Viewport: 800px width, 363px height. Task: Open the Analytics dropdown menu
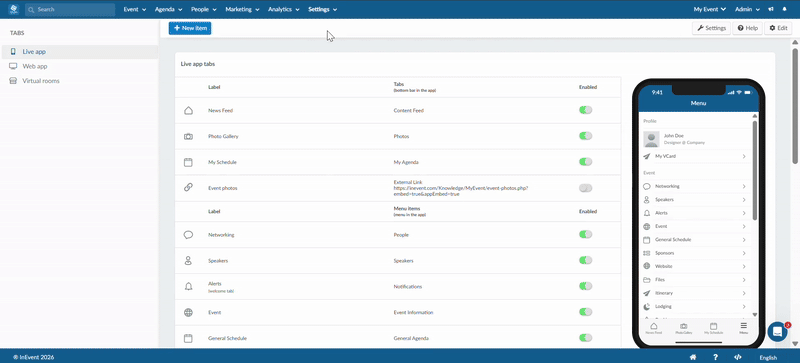[283, 9]
